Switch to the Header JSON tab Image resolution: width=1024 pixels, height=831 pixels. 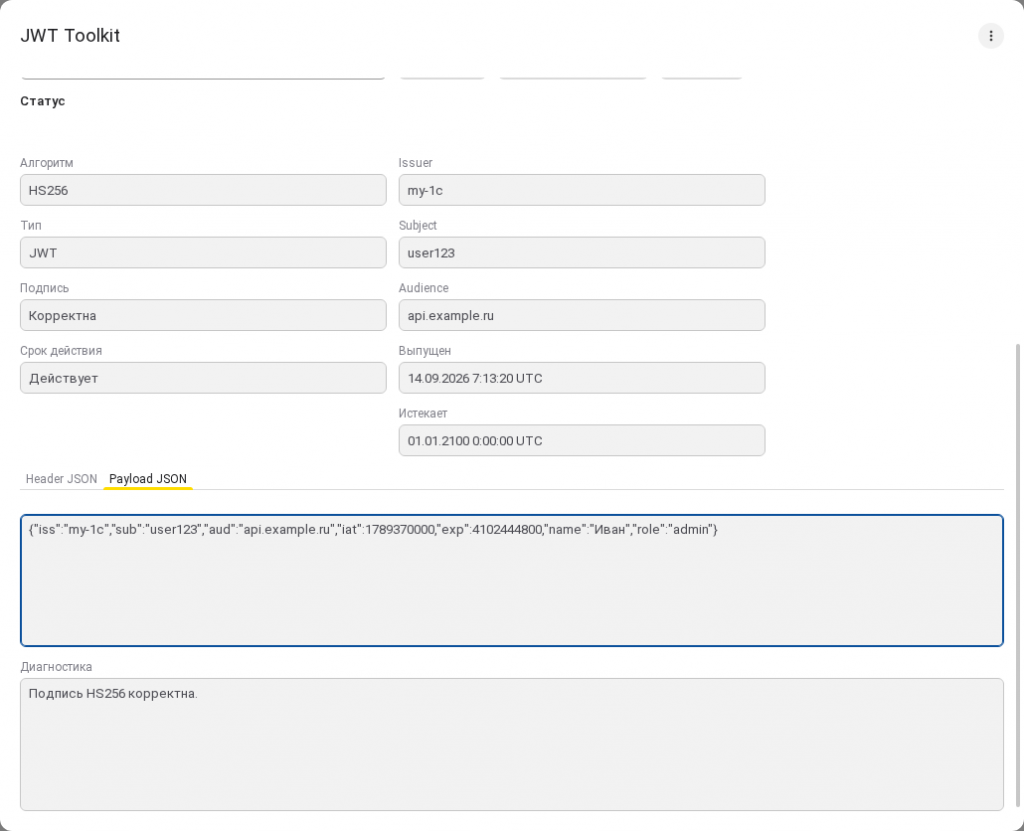click(61, 479)
